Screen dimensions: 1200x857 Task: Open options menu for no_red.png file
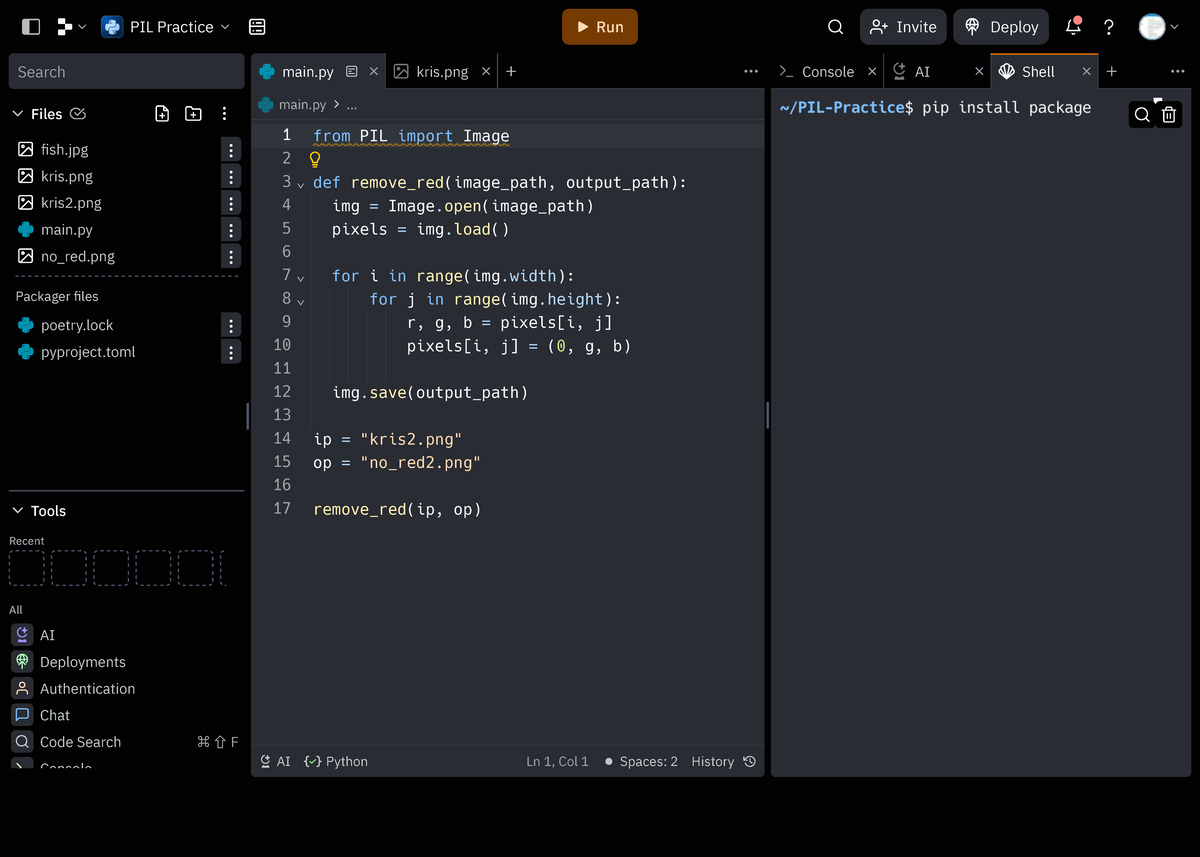[x=231, y=257]
